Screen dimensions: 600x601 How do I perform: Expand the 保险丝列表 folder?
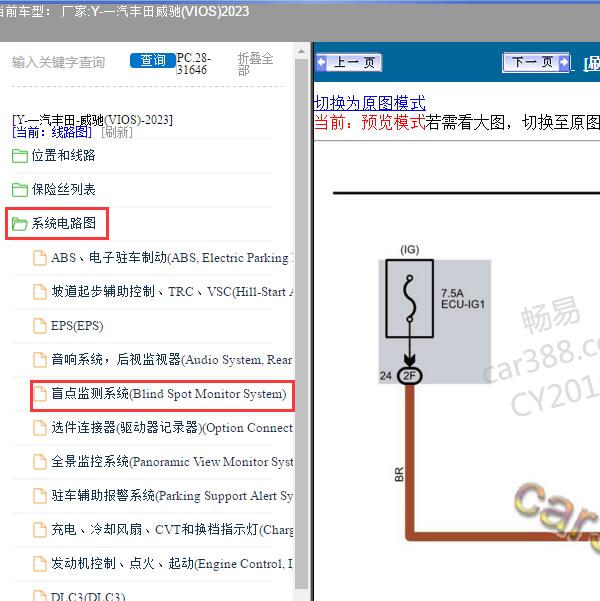[63, 189]
